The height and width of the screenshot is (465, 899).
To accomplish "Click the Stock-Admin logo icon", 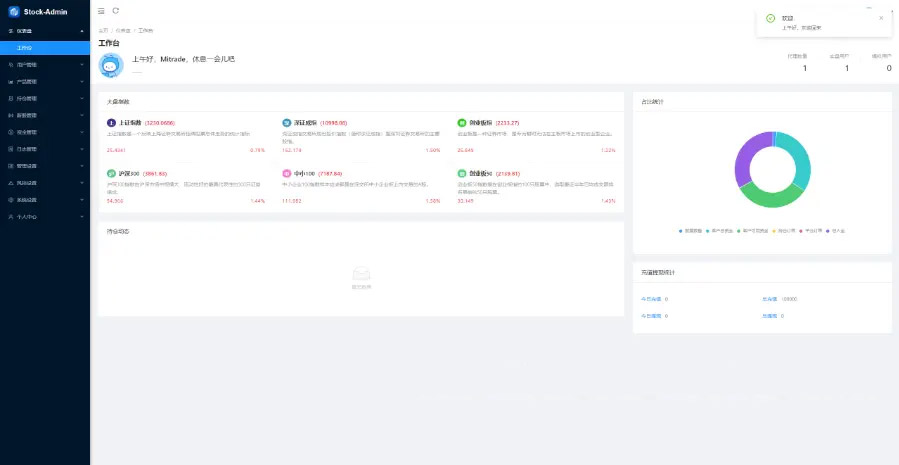I will pos(14,11).
